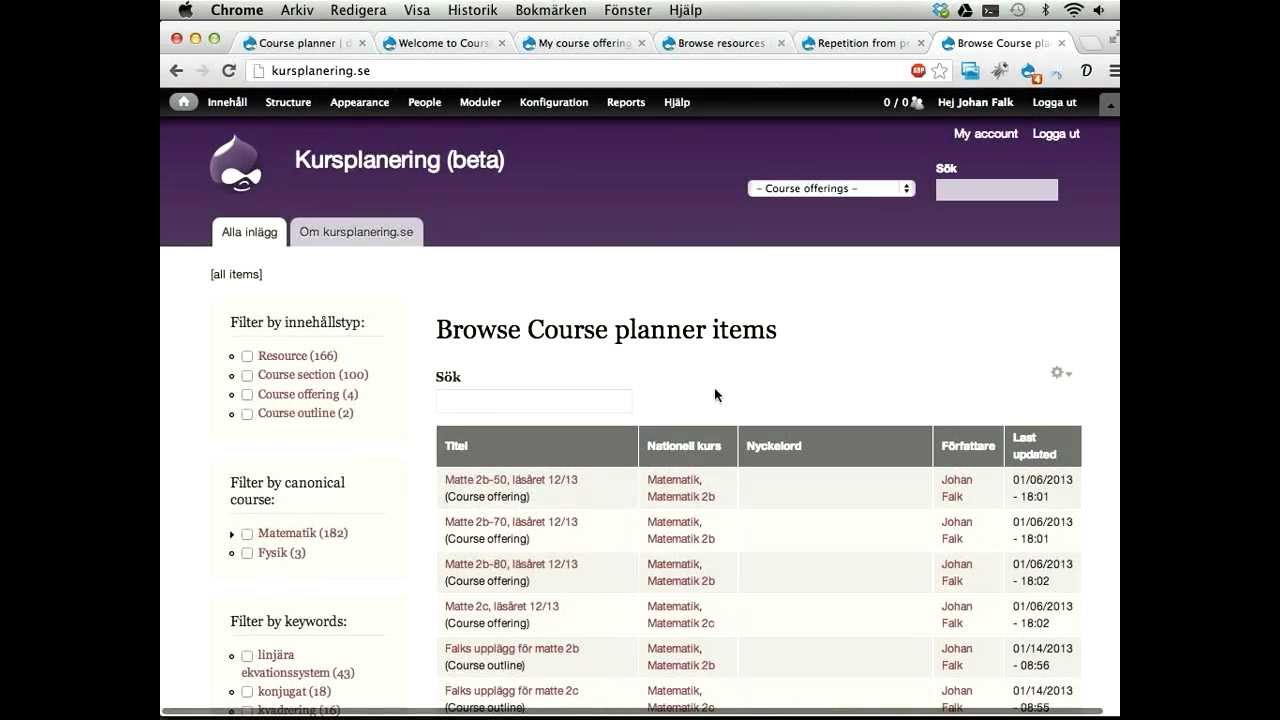Bookmark page with the star icon
Viewport: 1280px width, 720px height.
939,71
